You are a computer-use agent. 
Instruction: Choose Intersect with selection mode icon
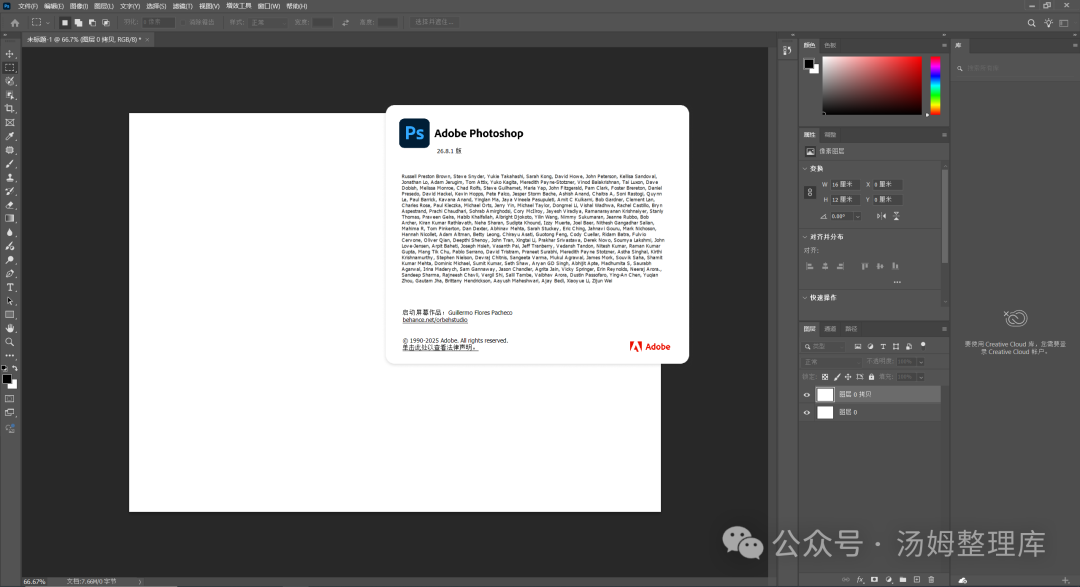click(105, 23)
